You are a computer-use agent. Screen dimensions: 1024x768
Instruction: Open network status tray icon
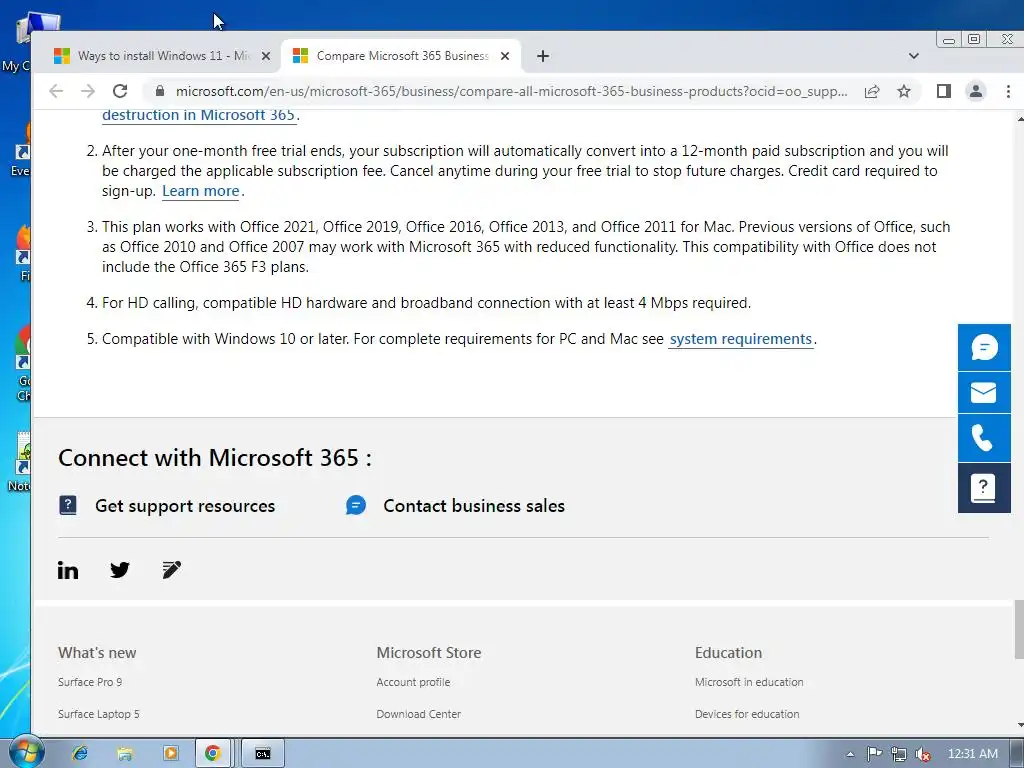click(899, 754)
